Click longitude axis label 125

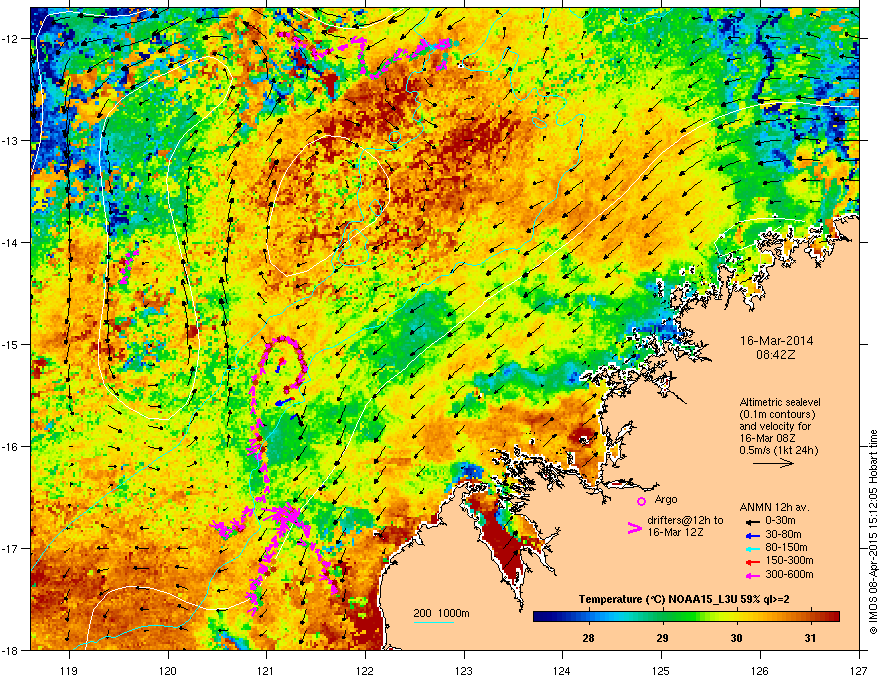pyautogui.click(x=662, y=670)
